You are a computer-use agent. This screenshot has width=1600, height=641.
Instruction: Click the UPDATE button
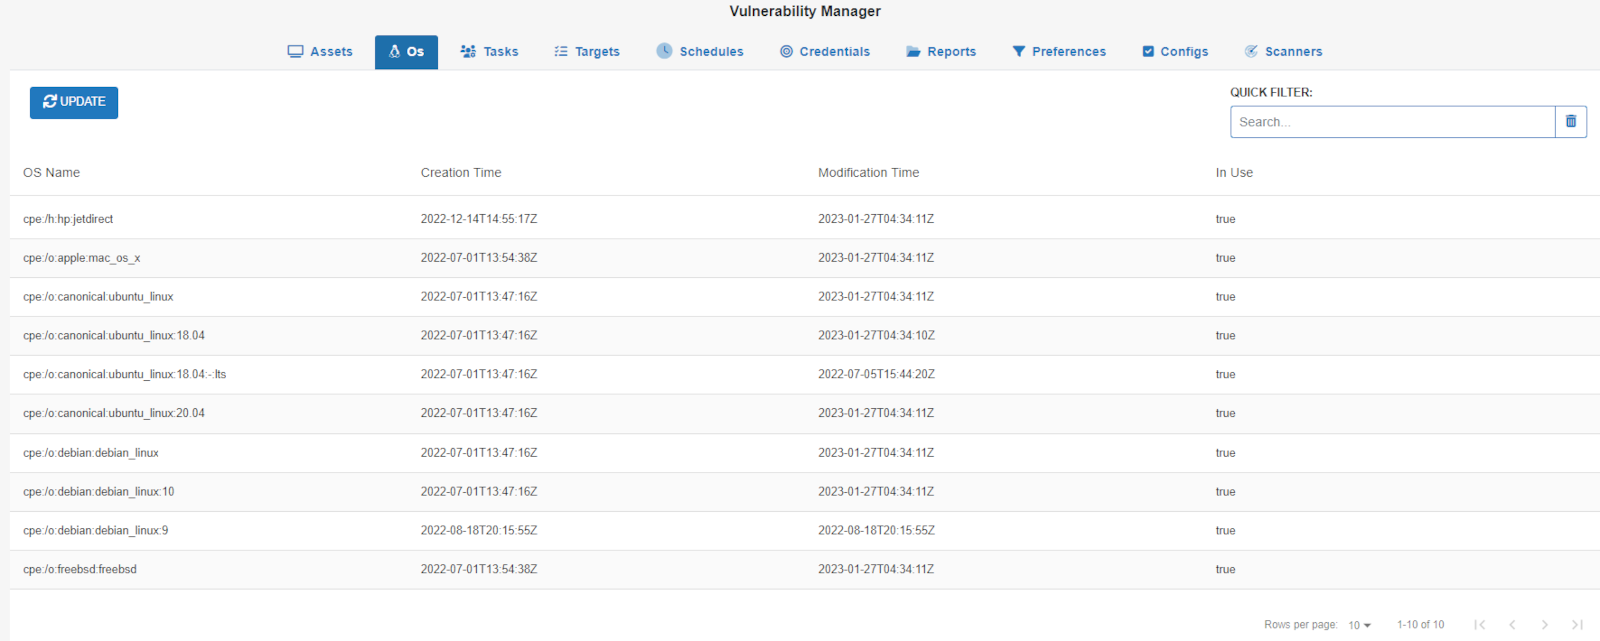[74, 102]
